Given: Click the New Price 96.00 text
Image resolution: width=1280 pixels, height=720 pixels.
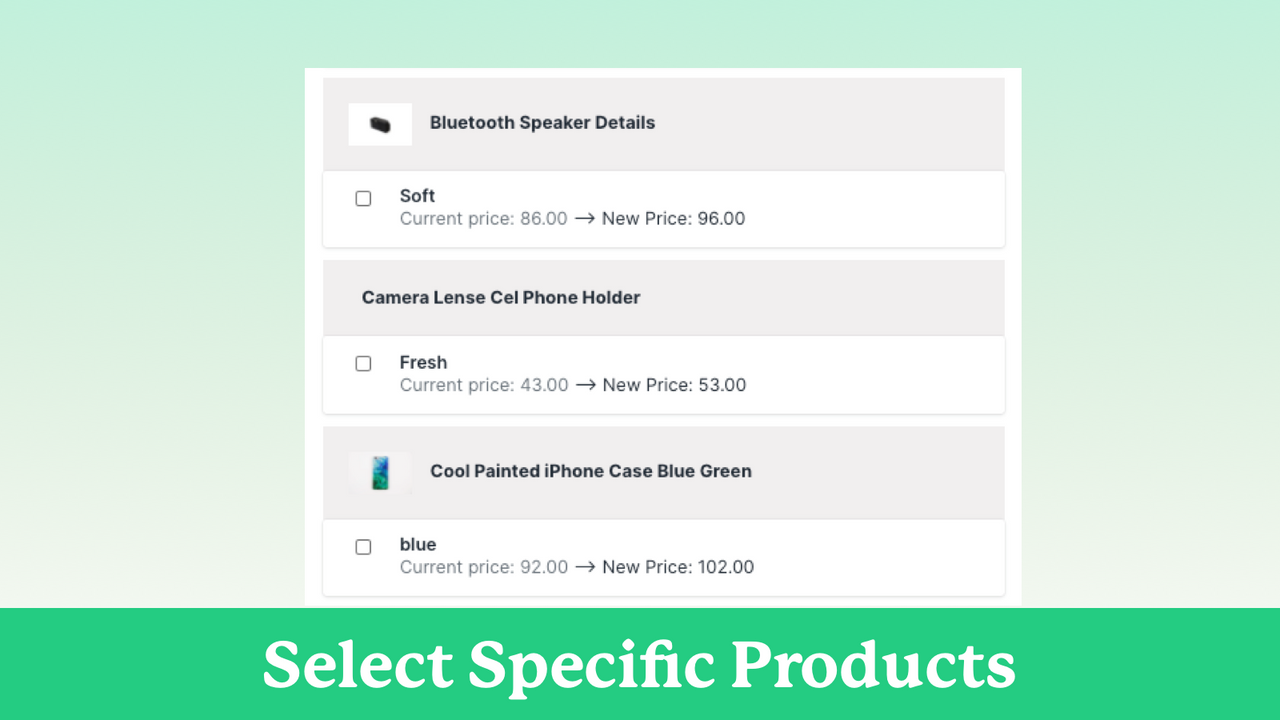Looking at the screenshot, I should click(673, 218).
